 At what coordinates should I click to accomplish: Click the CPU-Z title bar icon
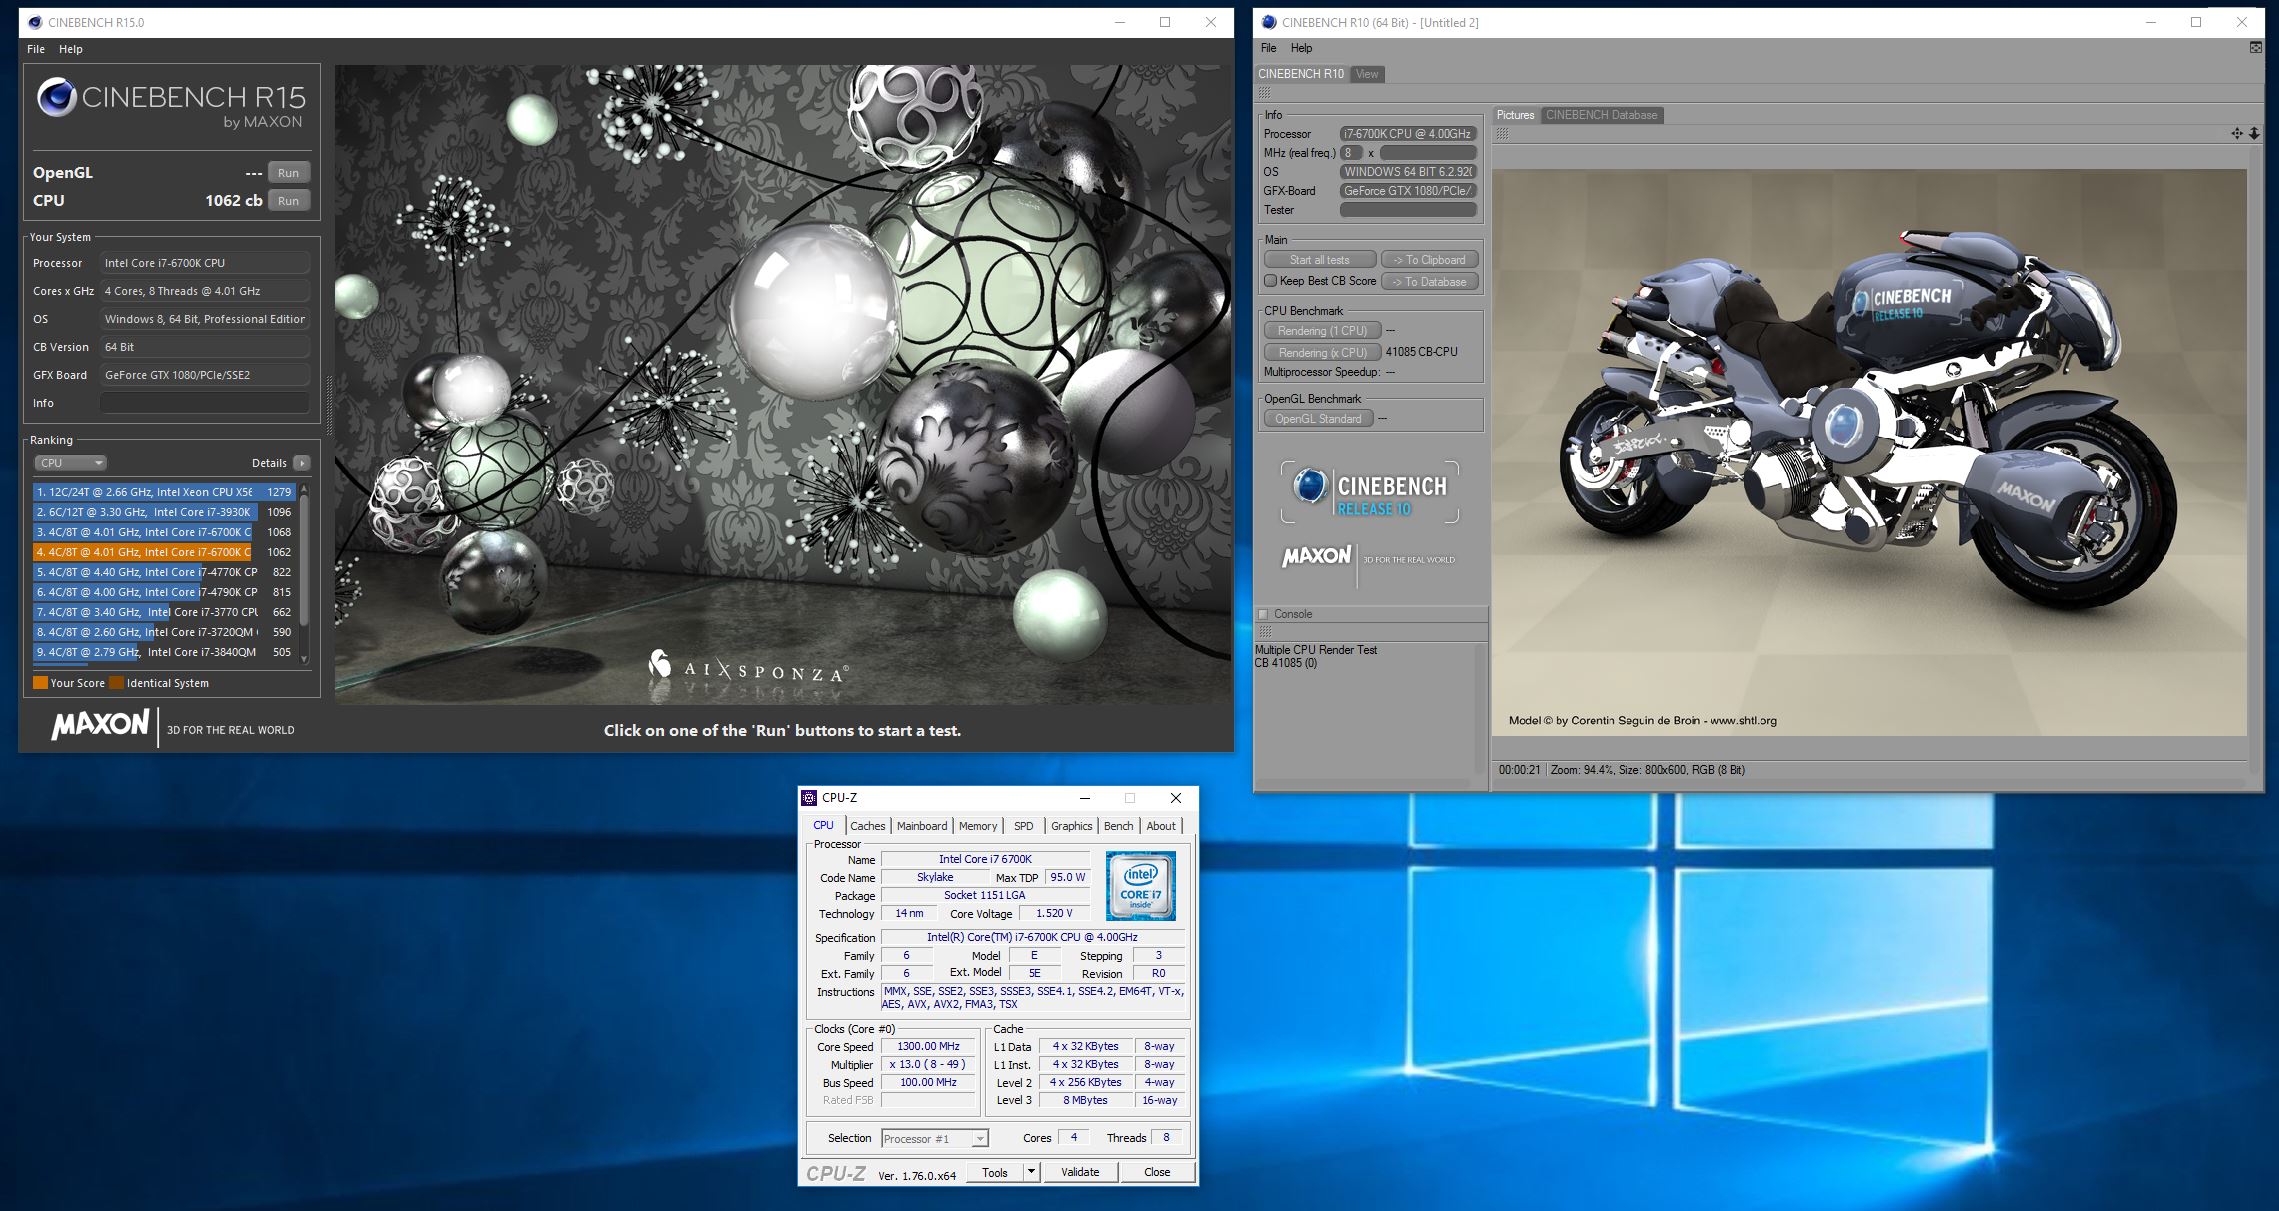click(809, 798)
